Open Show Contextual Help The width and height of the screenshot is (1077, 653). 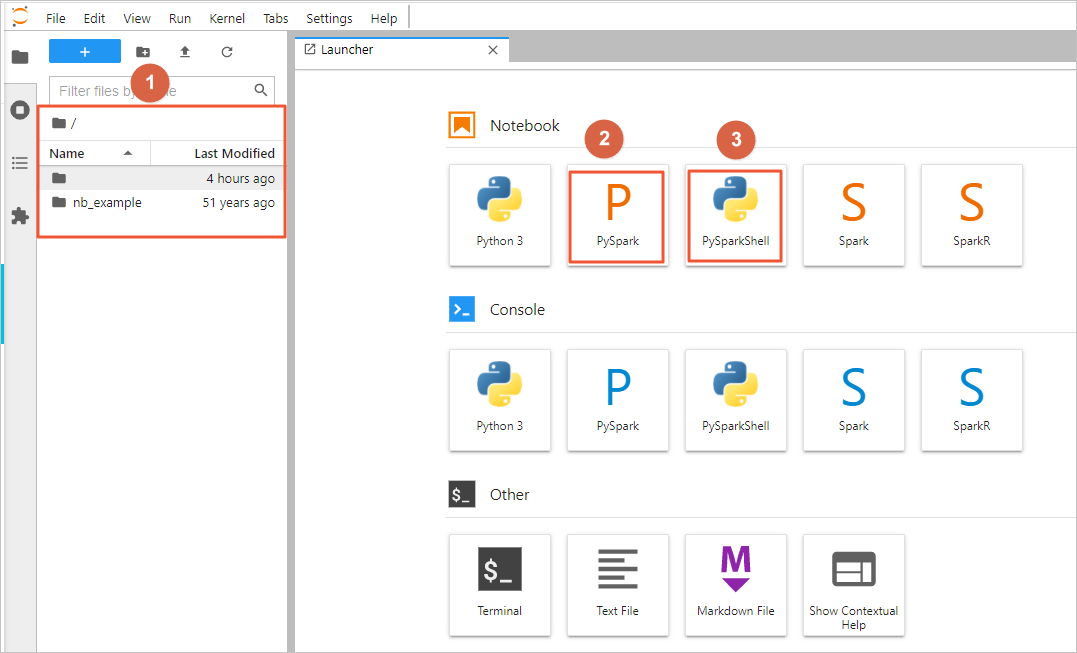point(854,586)
